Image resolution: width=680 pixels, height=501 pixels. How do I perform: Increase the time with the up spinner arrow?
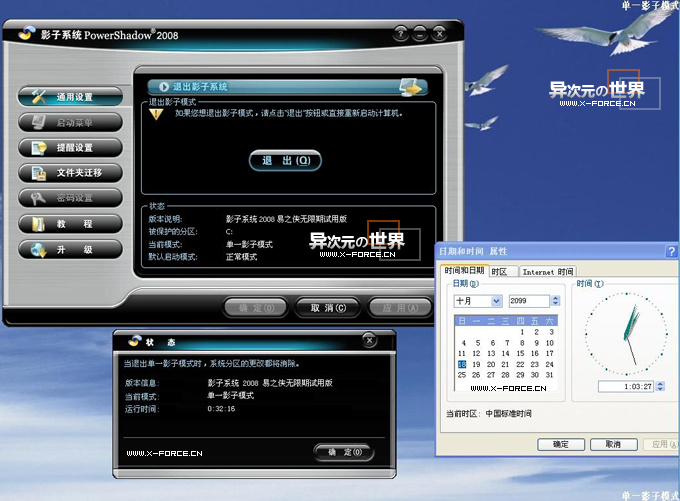pos(660,383)
